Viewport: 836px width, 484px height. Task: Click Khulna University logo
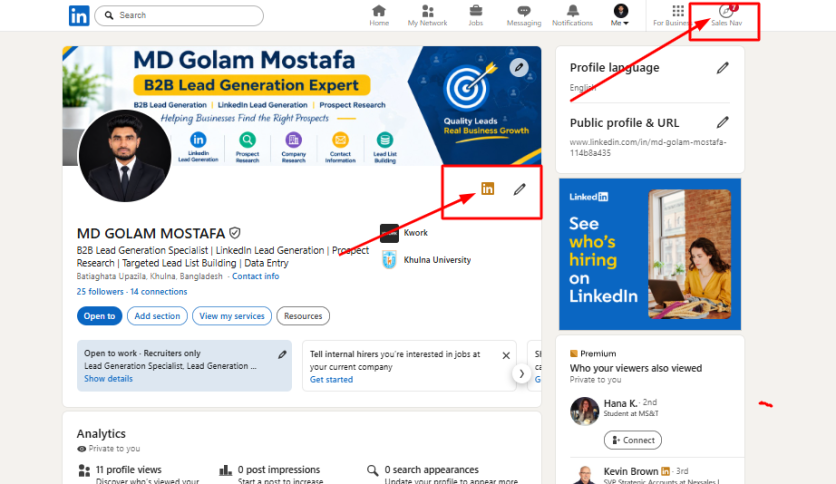coord(389,260)
